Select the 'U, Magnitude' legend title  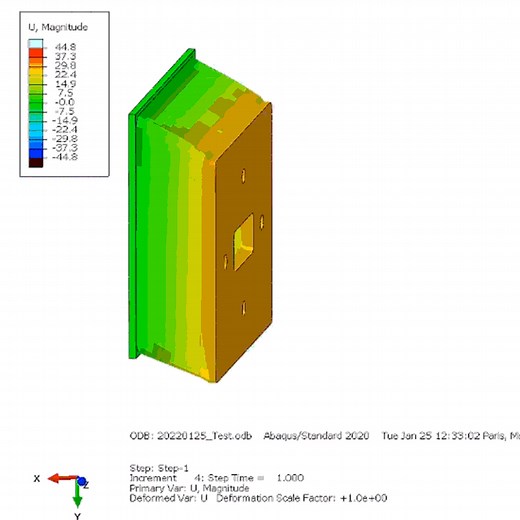(x=58, y=27)
